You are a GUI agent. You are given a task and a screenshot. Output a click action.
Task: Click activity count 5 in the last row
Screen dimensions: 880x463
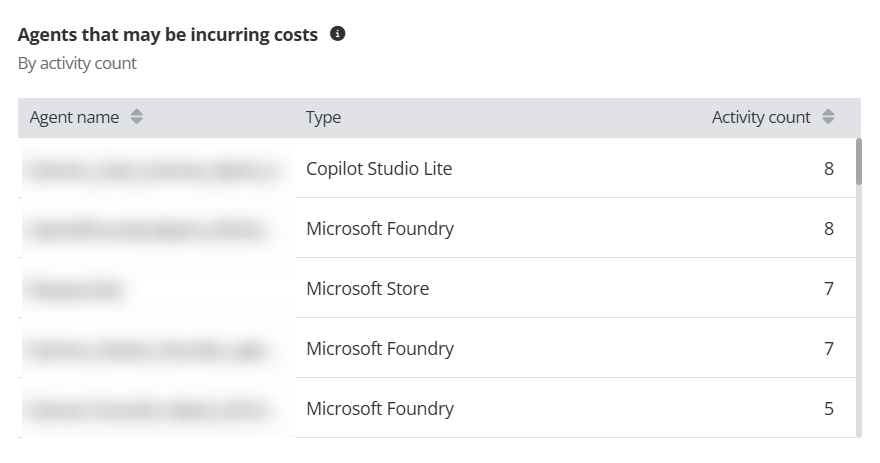click(829, 409)
